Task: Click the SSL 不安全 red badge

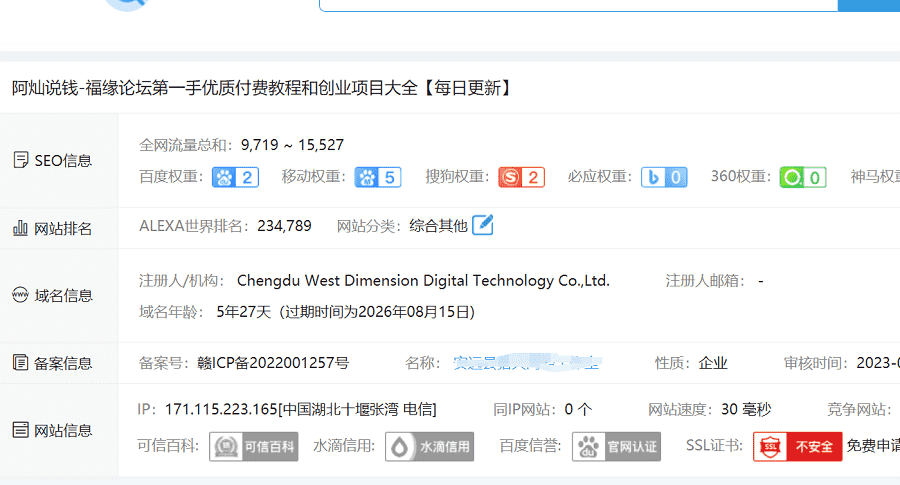Action: tap(798, 447)
